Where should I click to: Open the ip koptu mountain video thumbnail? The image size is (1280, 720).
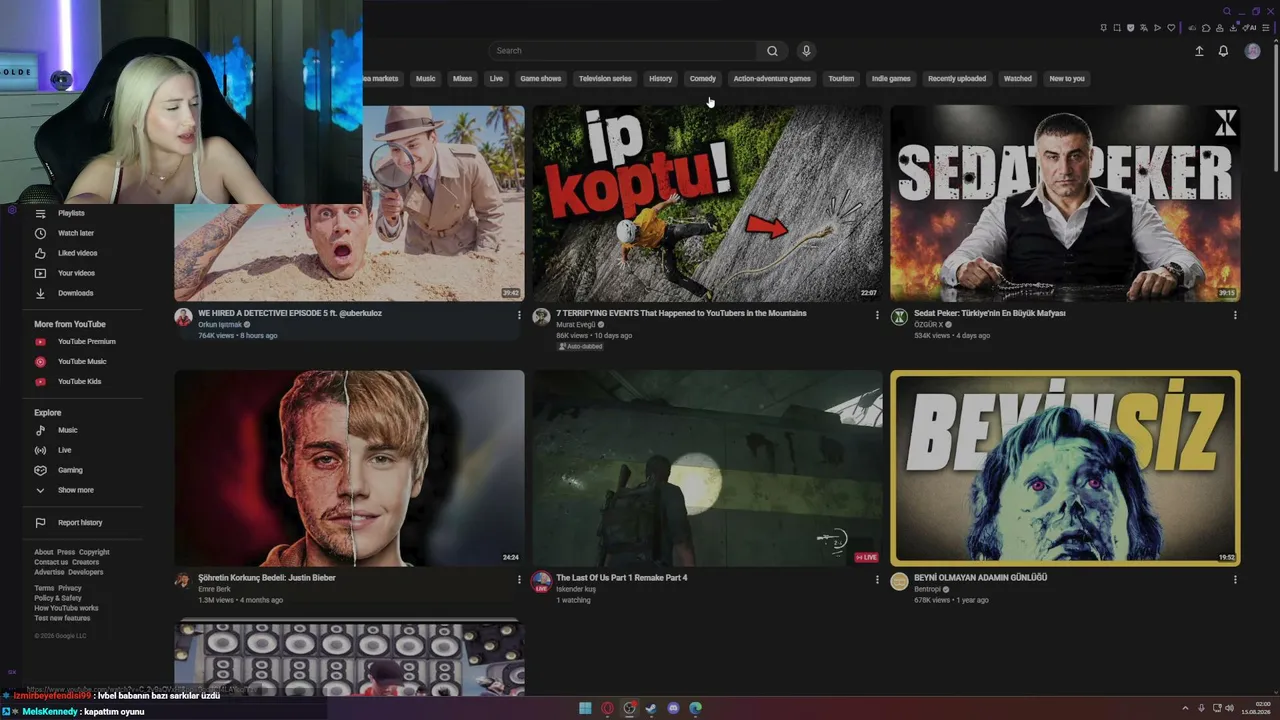(x=707, y=203)
